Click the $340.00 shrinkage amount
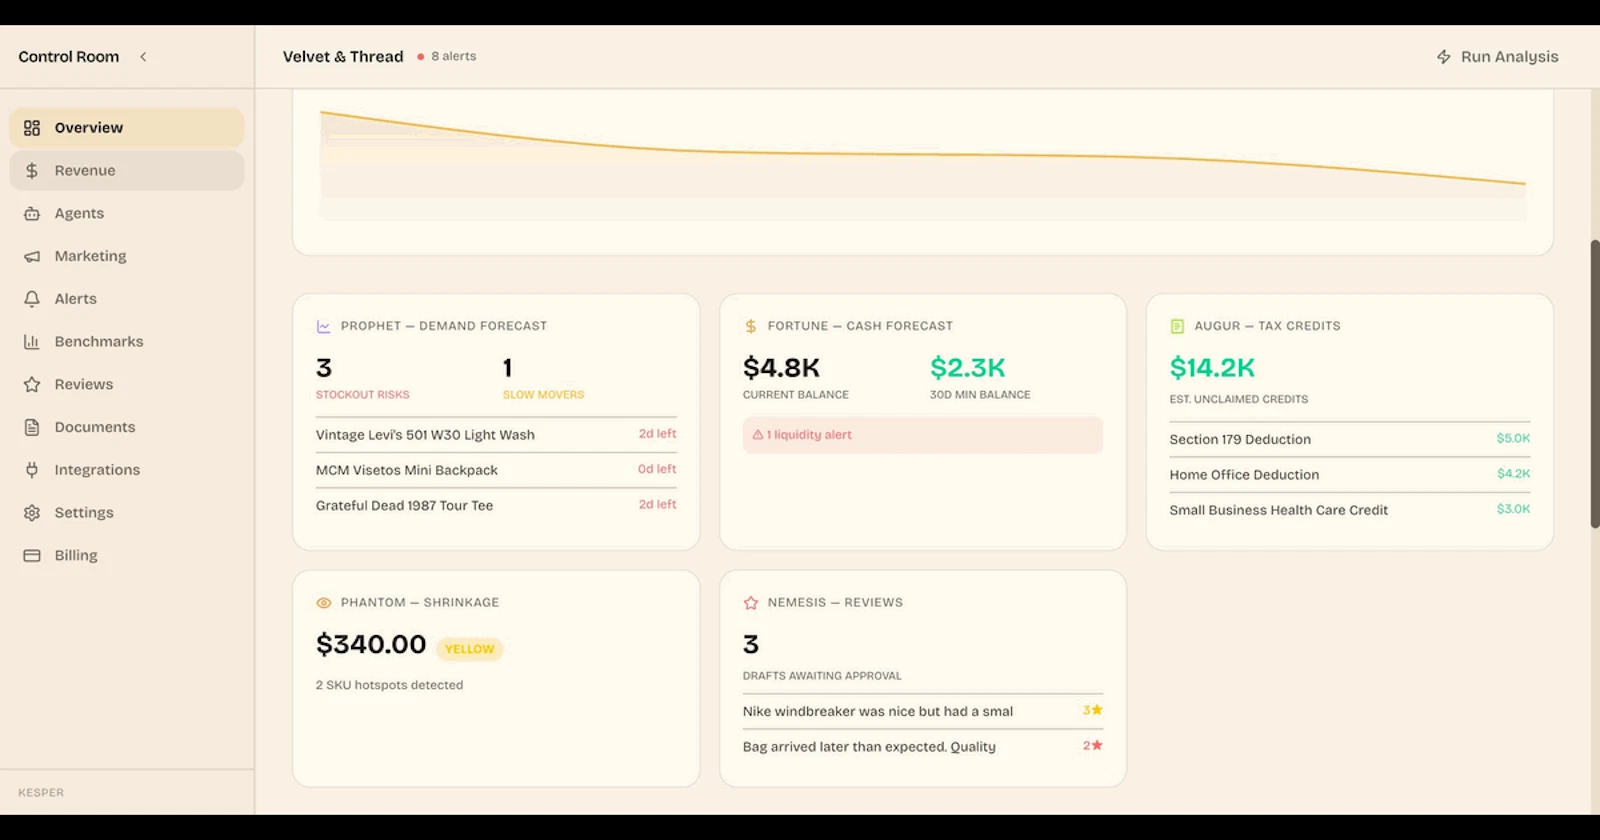This screenshot has width=1600, height=840. click(371, 645)
